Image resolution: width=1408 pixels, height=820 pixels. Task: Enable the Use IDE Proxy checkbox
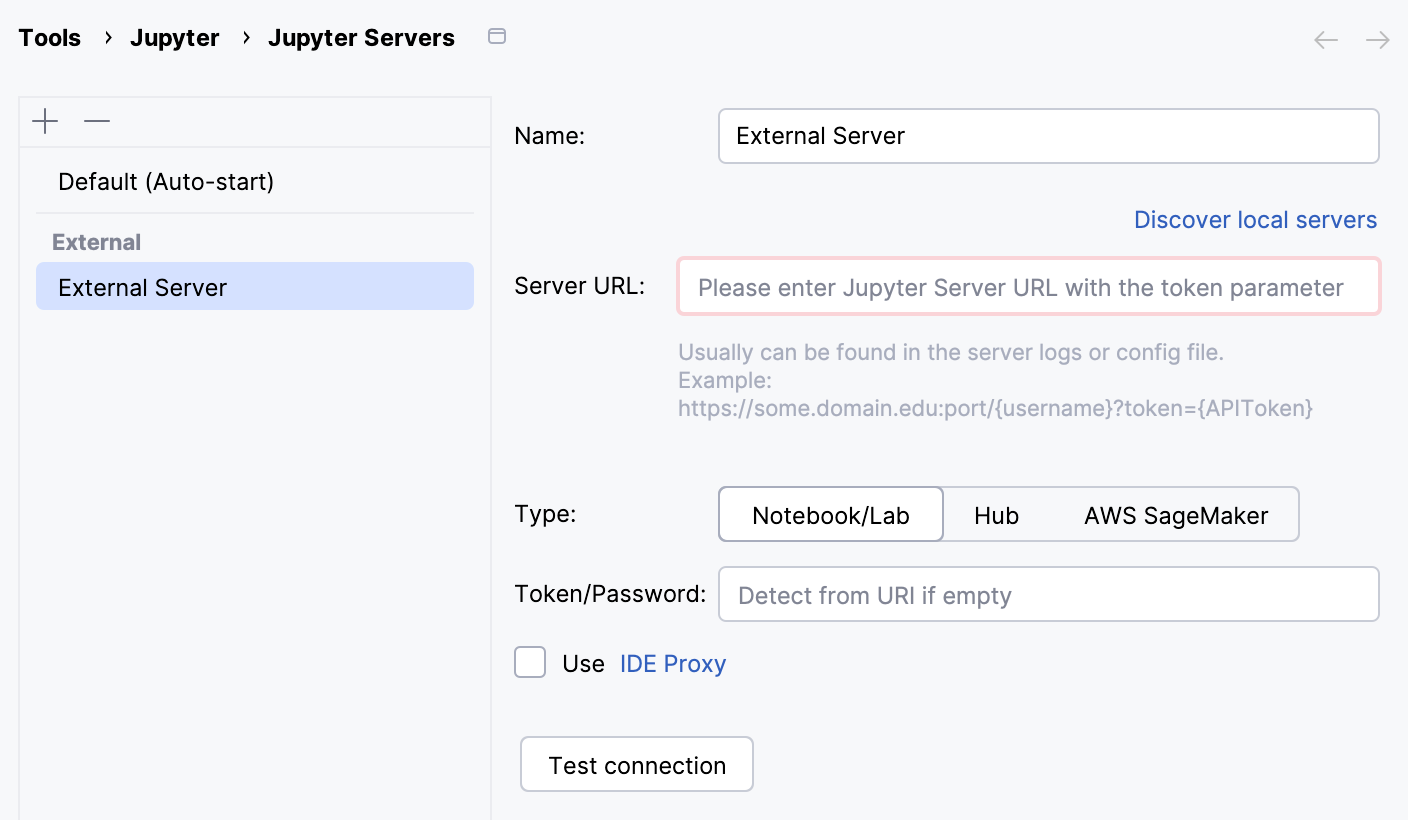tap(530, 662)
